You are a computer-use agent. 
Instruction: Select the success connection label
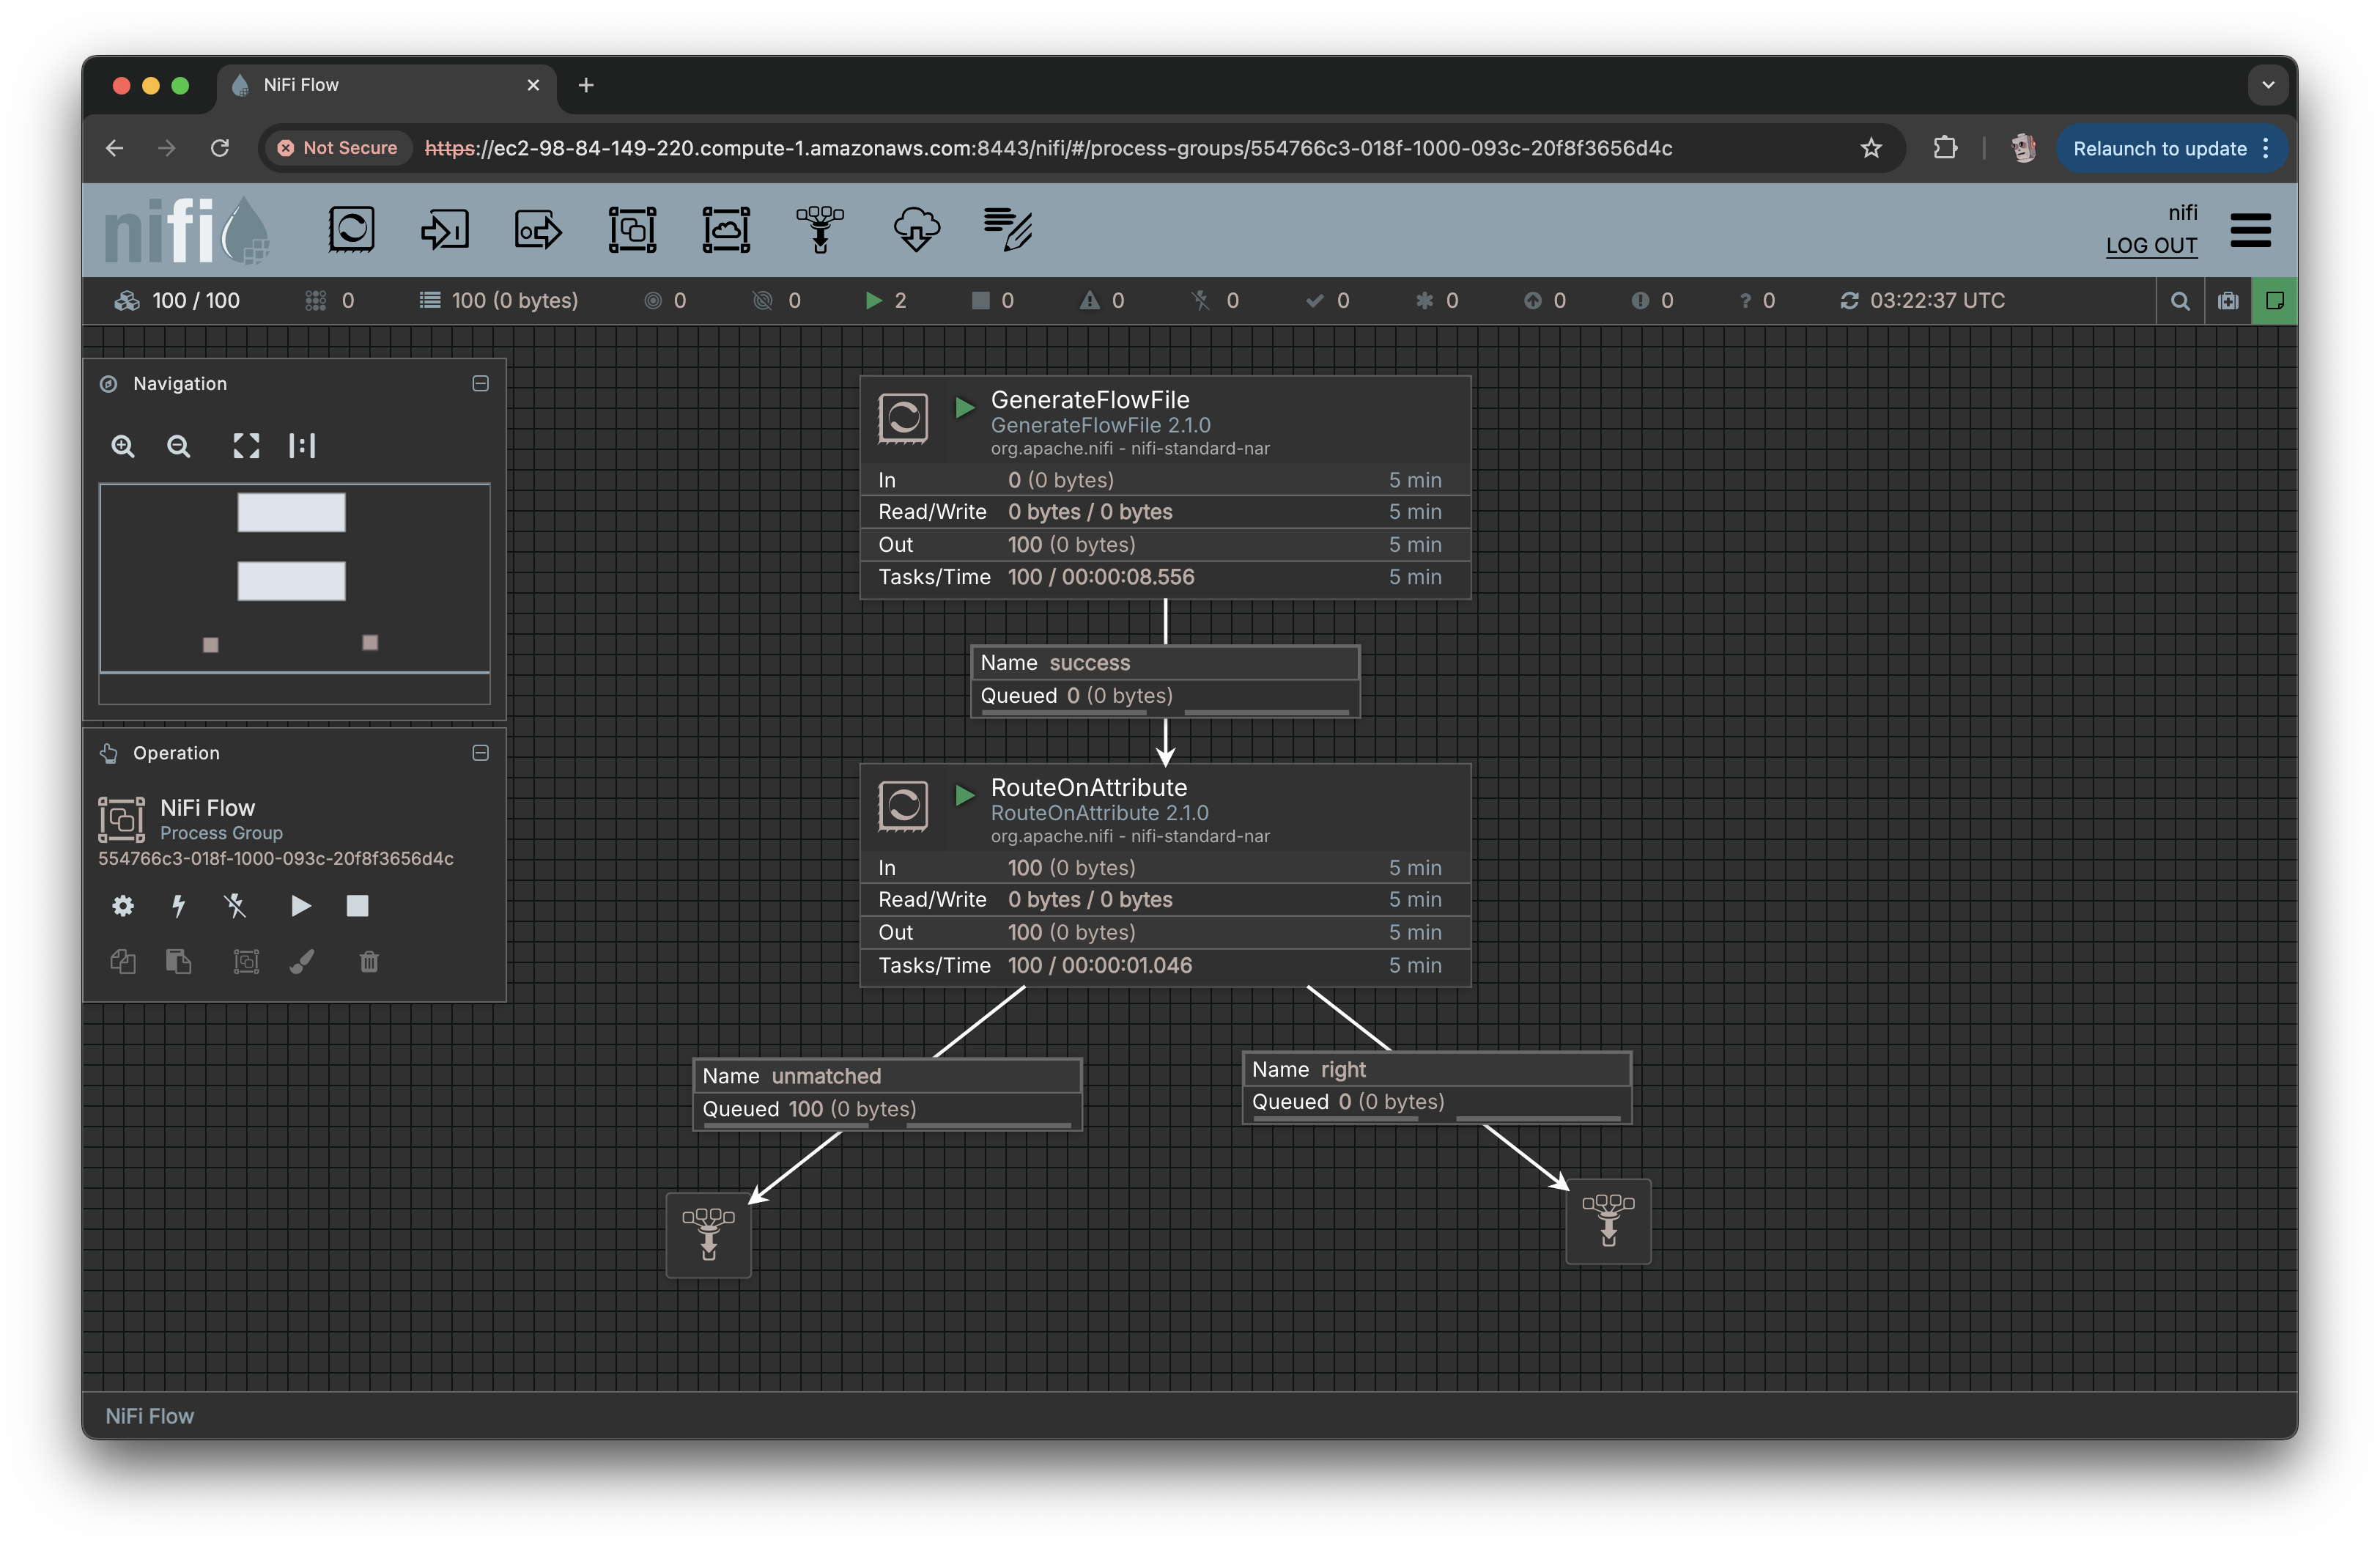click(x=1165, y=681)
